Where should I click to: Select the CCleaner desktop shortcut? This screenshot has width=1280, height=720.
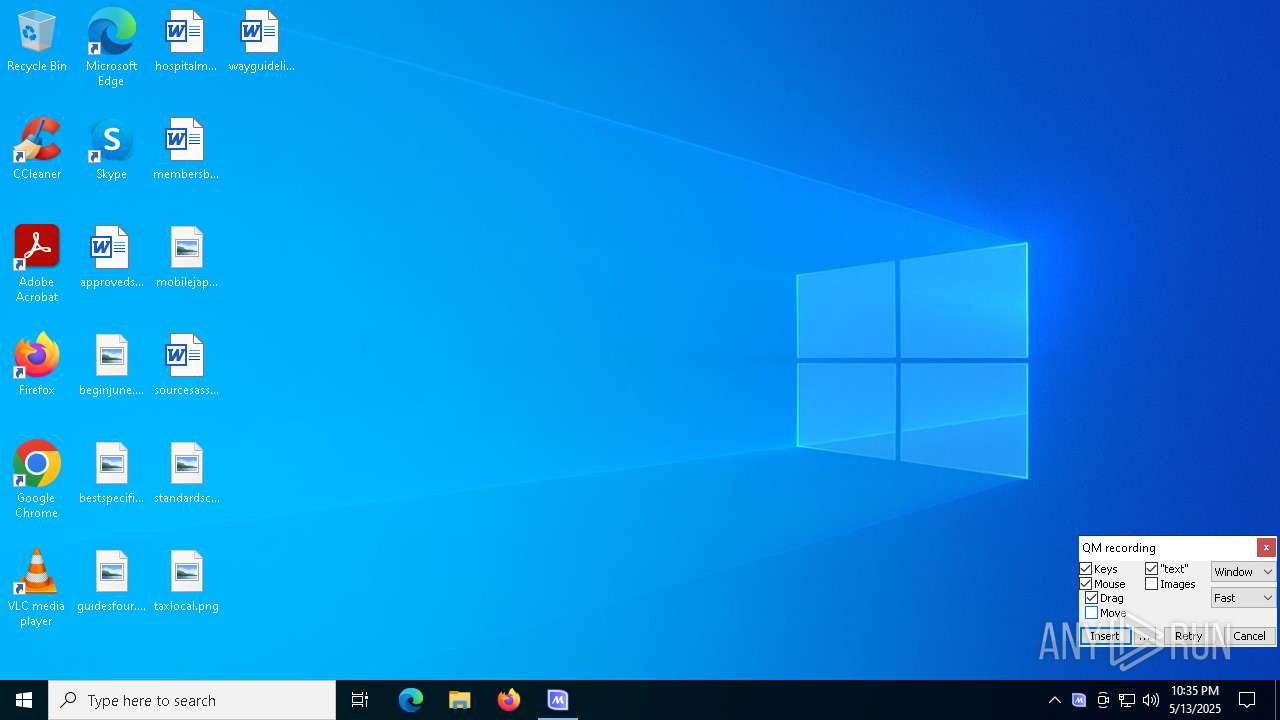click(37, 150)
